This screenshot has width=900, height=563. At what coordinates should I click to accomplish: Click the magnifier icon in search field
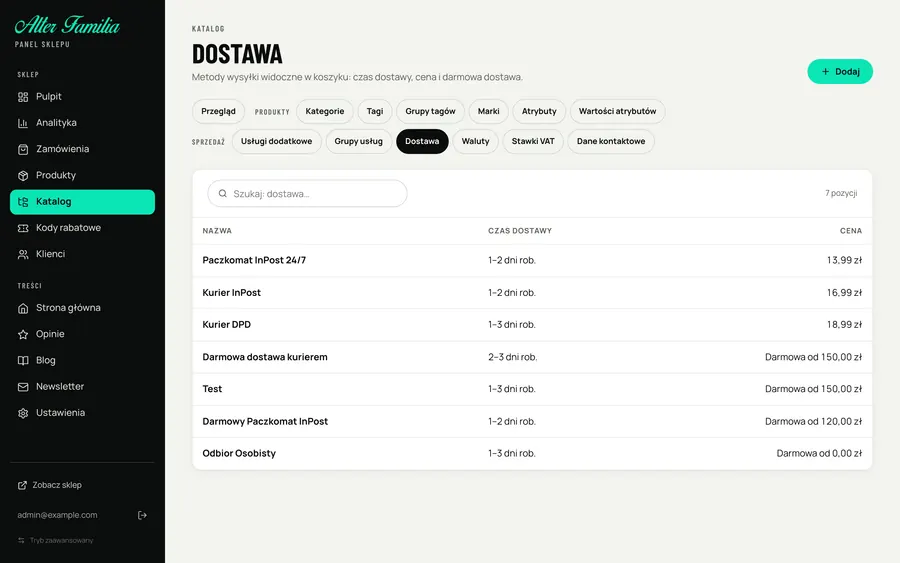223,194
